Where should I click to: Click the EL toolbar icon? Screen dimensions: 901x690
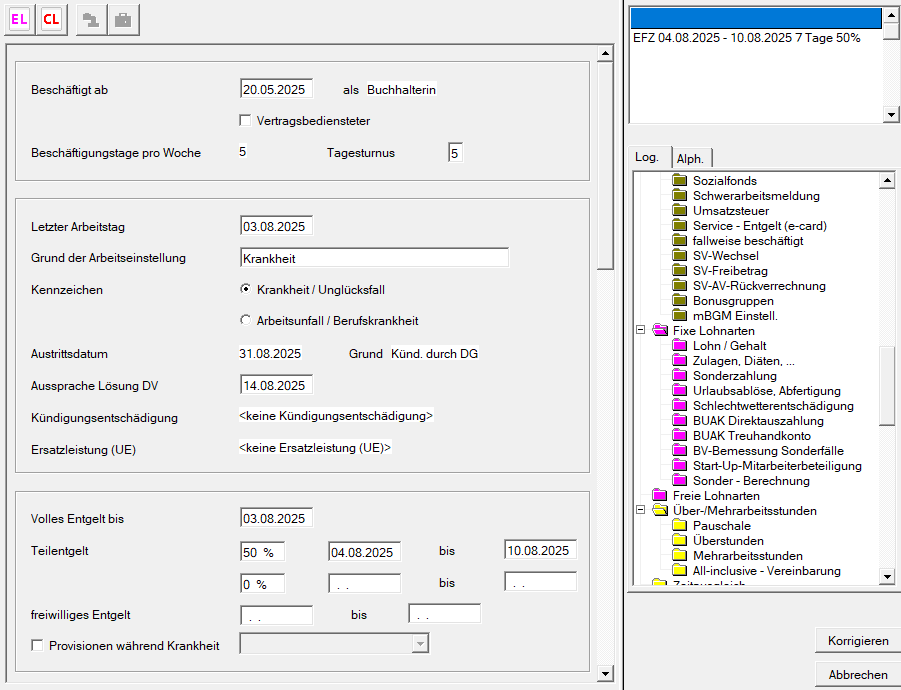pos(20,19)
